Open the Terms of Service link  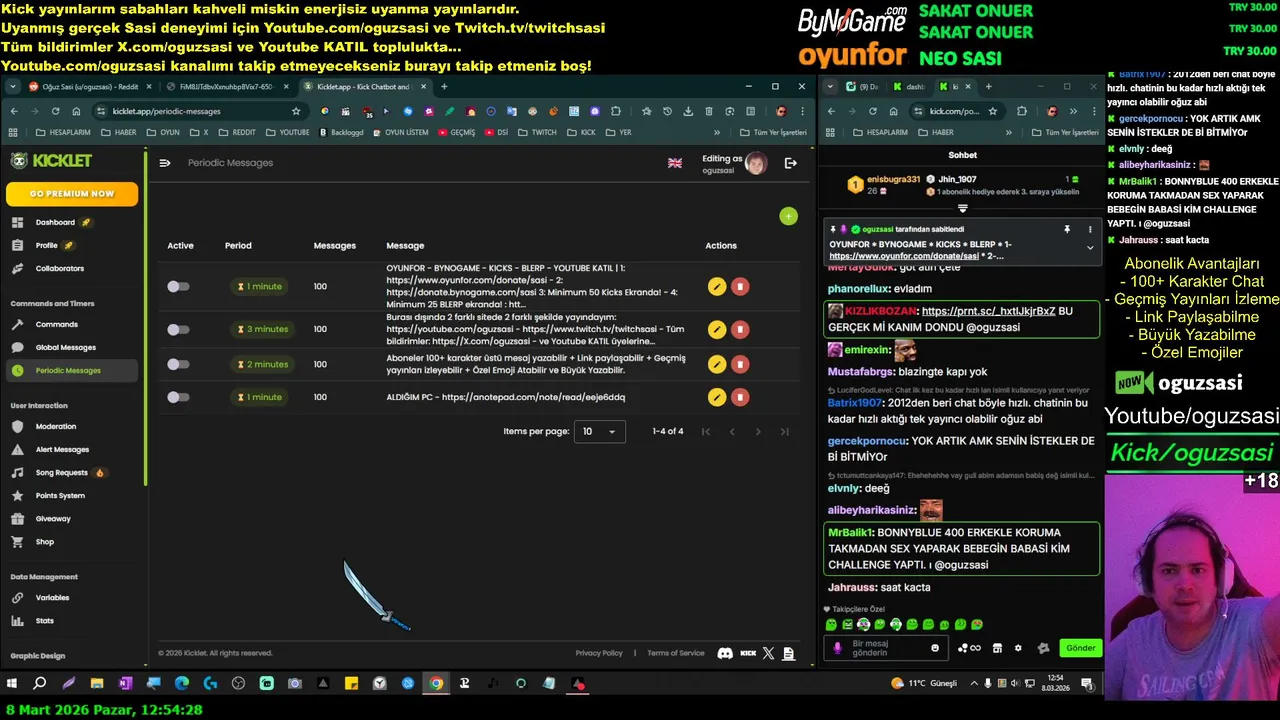676,653
